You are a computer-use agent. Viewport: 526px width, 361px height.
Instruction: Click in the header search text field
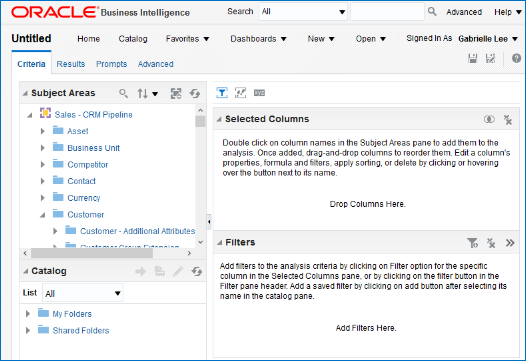coord(387,12)
